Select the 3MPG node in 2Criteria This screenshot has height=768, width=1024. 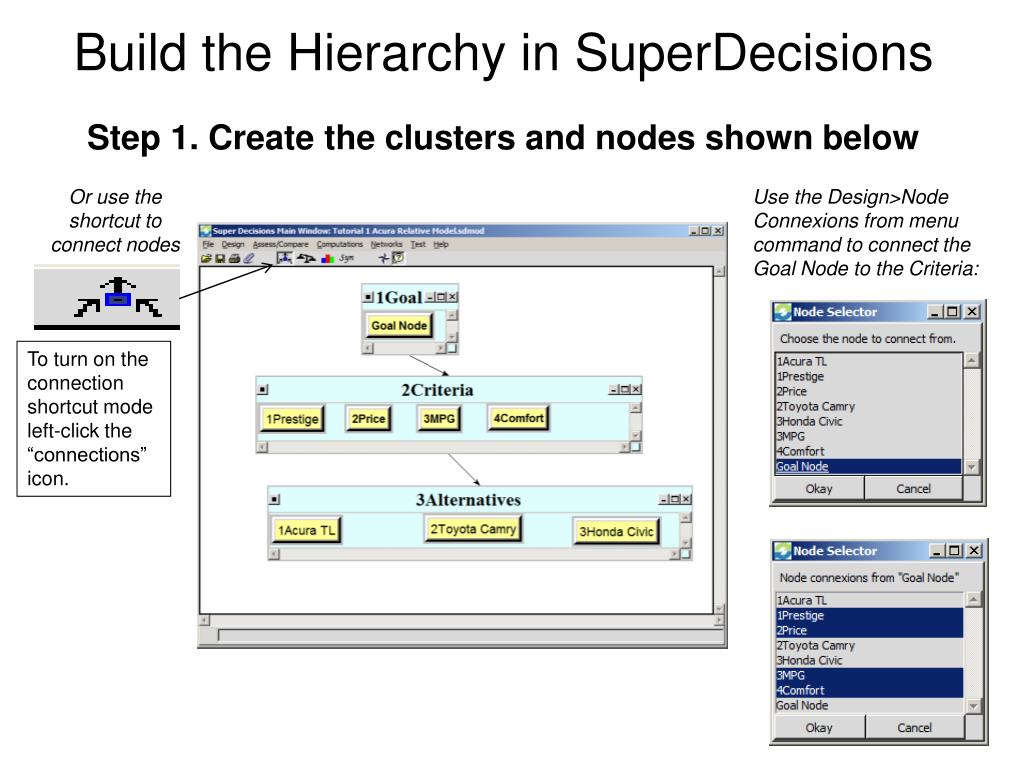439,419
